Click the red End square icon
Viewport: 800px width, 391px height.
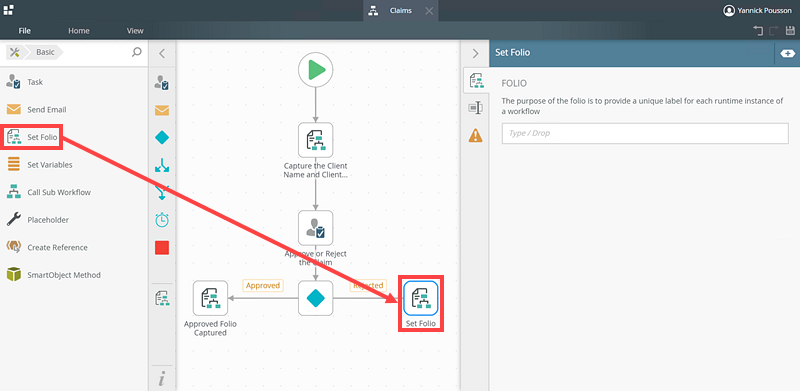[x=162, y=248]
